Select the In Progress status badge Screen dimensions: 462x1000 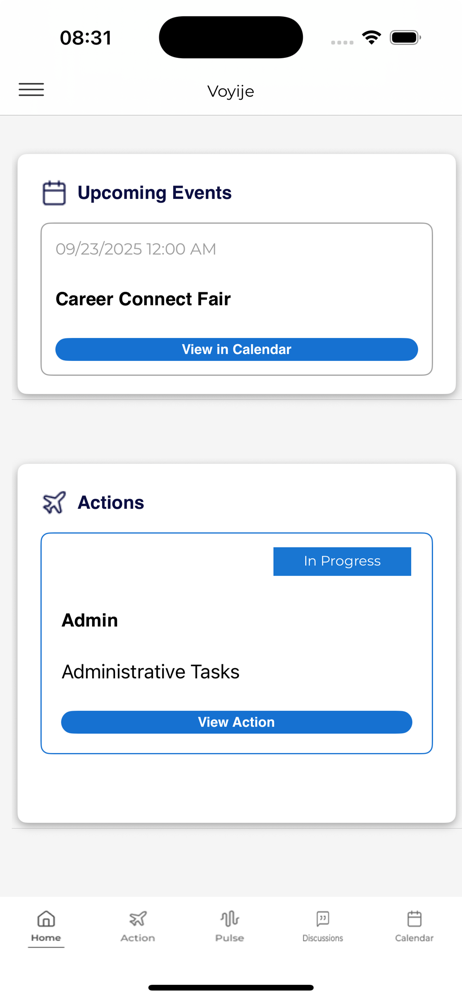click(342, 561)
